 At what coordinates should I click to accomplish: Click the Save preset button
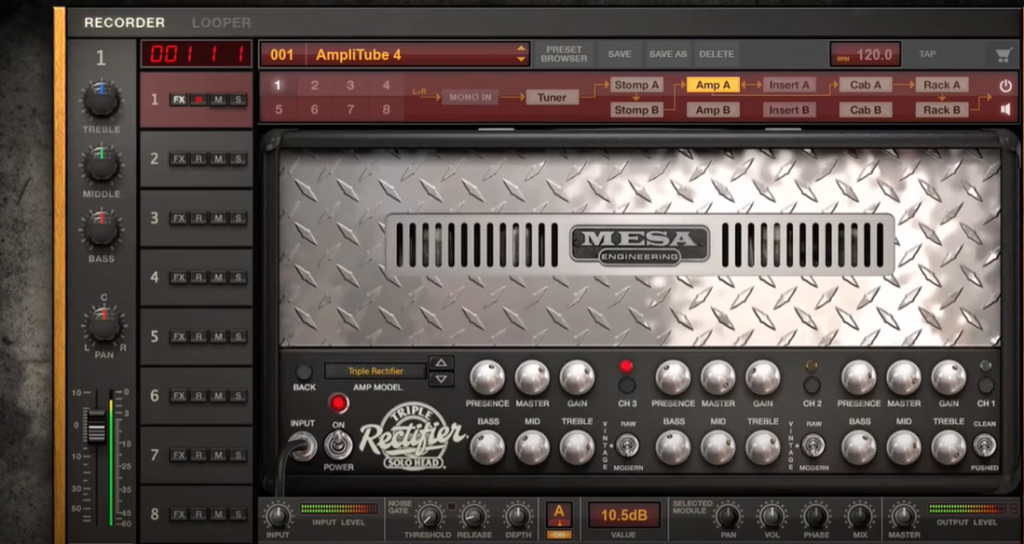(619, 54)
